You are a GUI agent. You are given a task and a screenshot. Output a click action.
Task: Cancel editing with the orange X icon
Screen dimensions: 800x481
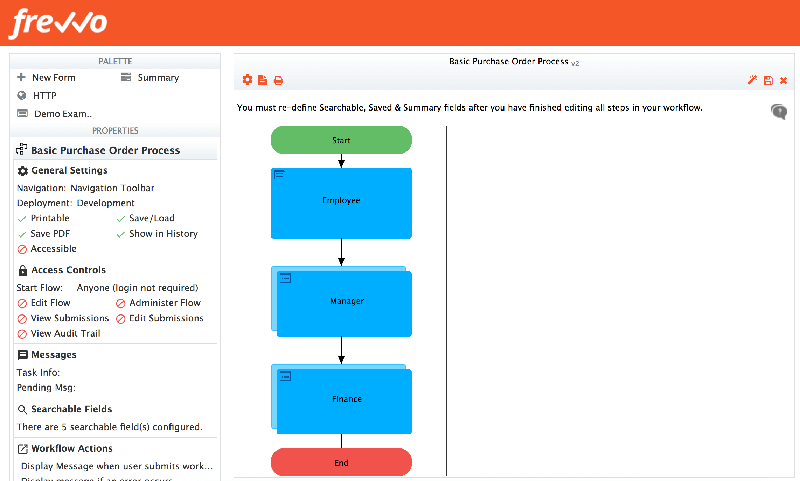tap(784, 80)
